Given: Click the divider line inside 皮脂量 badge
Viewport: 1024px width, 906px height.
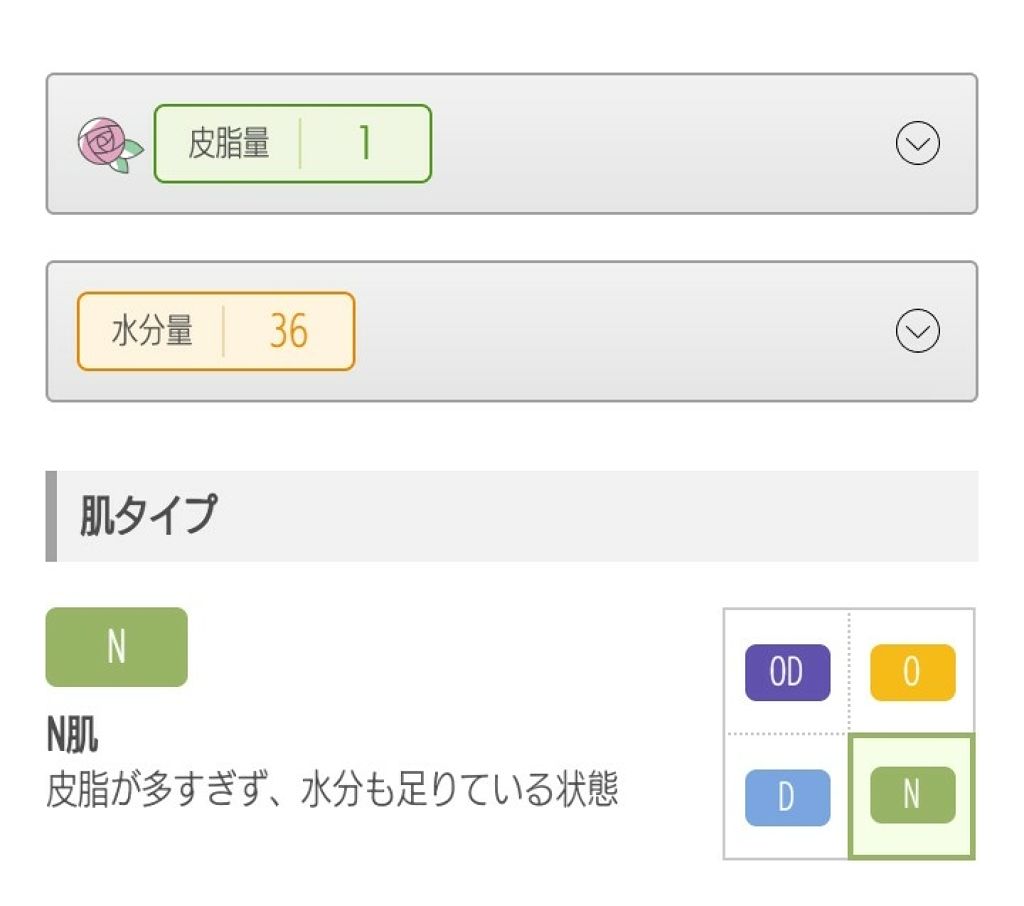Looking at the screenshot, I should pyautogui.click(x=300, y=144).
